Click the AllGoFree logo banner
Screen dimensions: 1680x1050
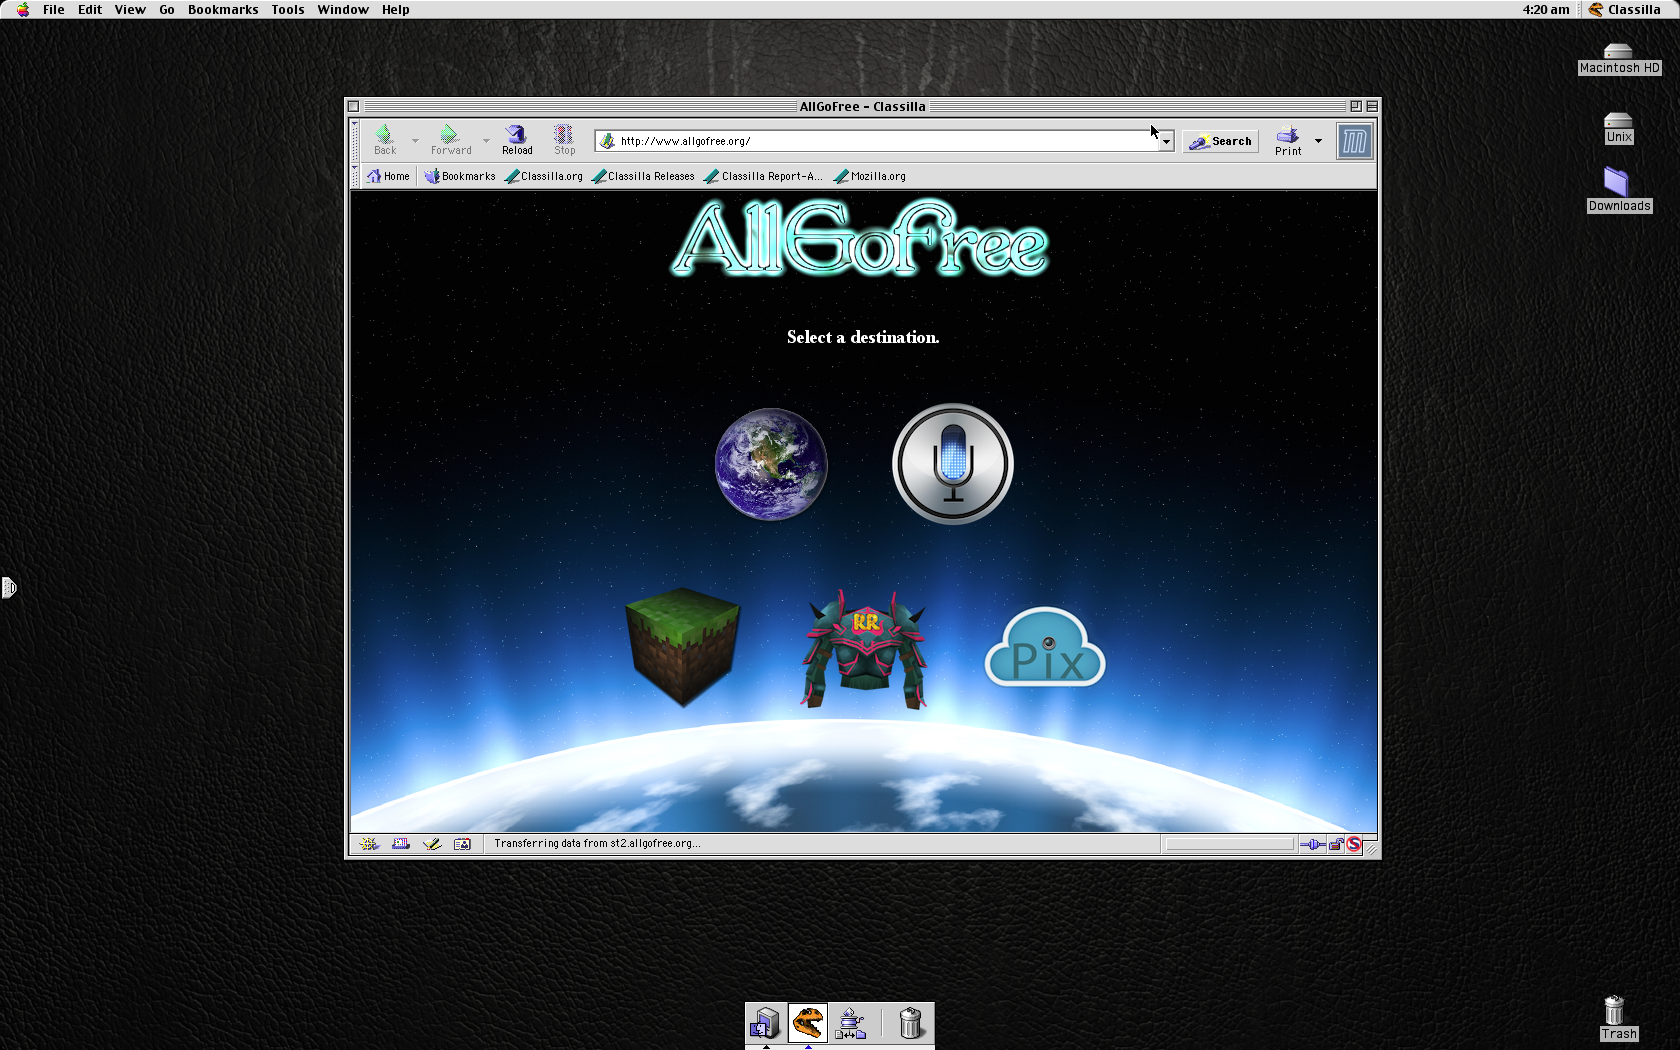pyautogui.click(x=860, y=239)
